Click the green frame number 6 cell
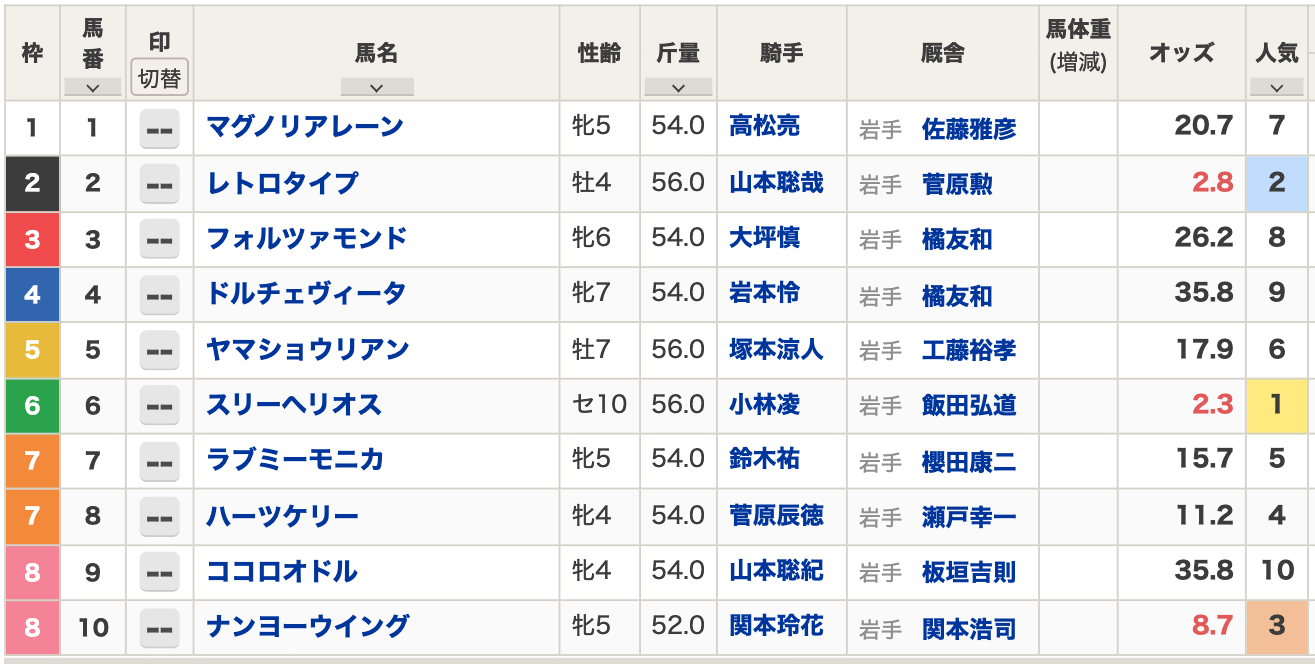This screenshot has width=1315, height=664. tap(32, 406)
